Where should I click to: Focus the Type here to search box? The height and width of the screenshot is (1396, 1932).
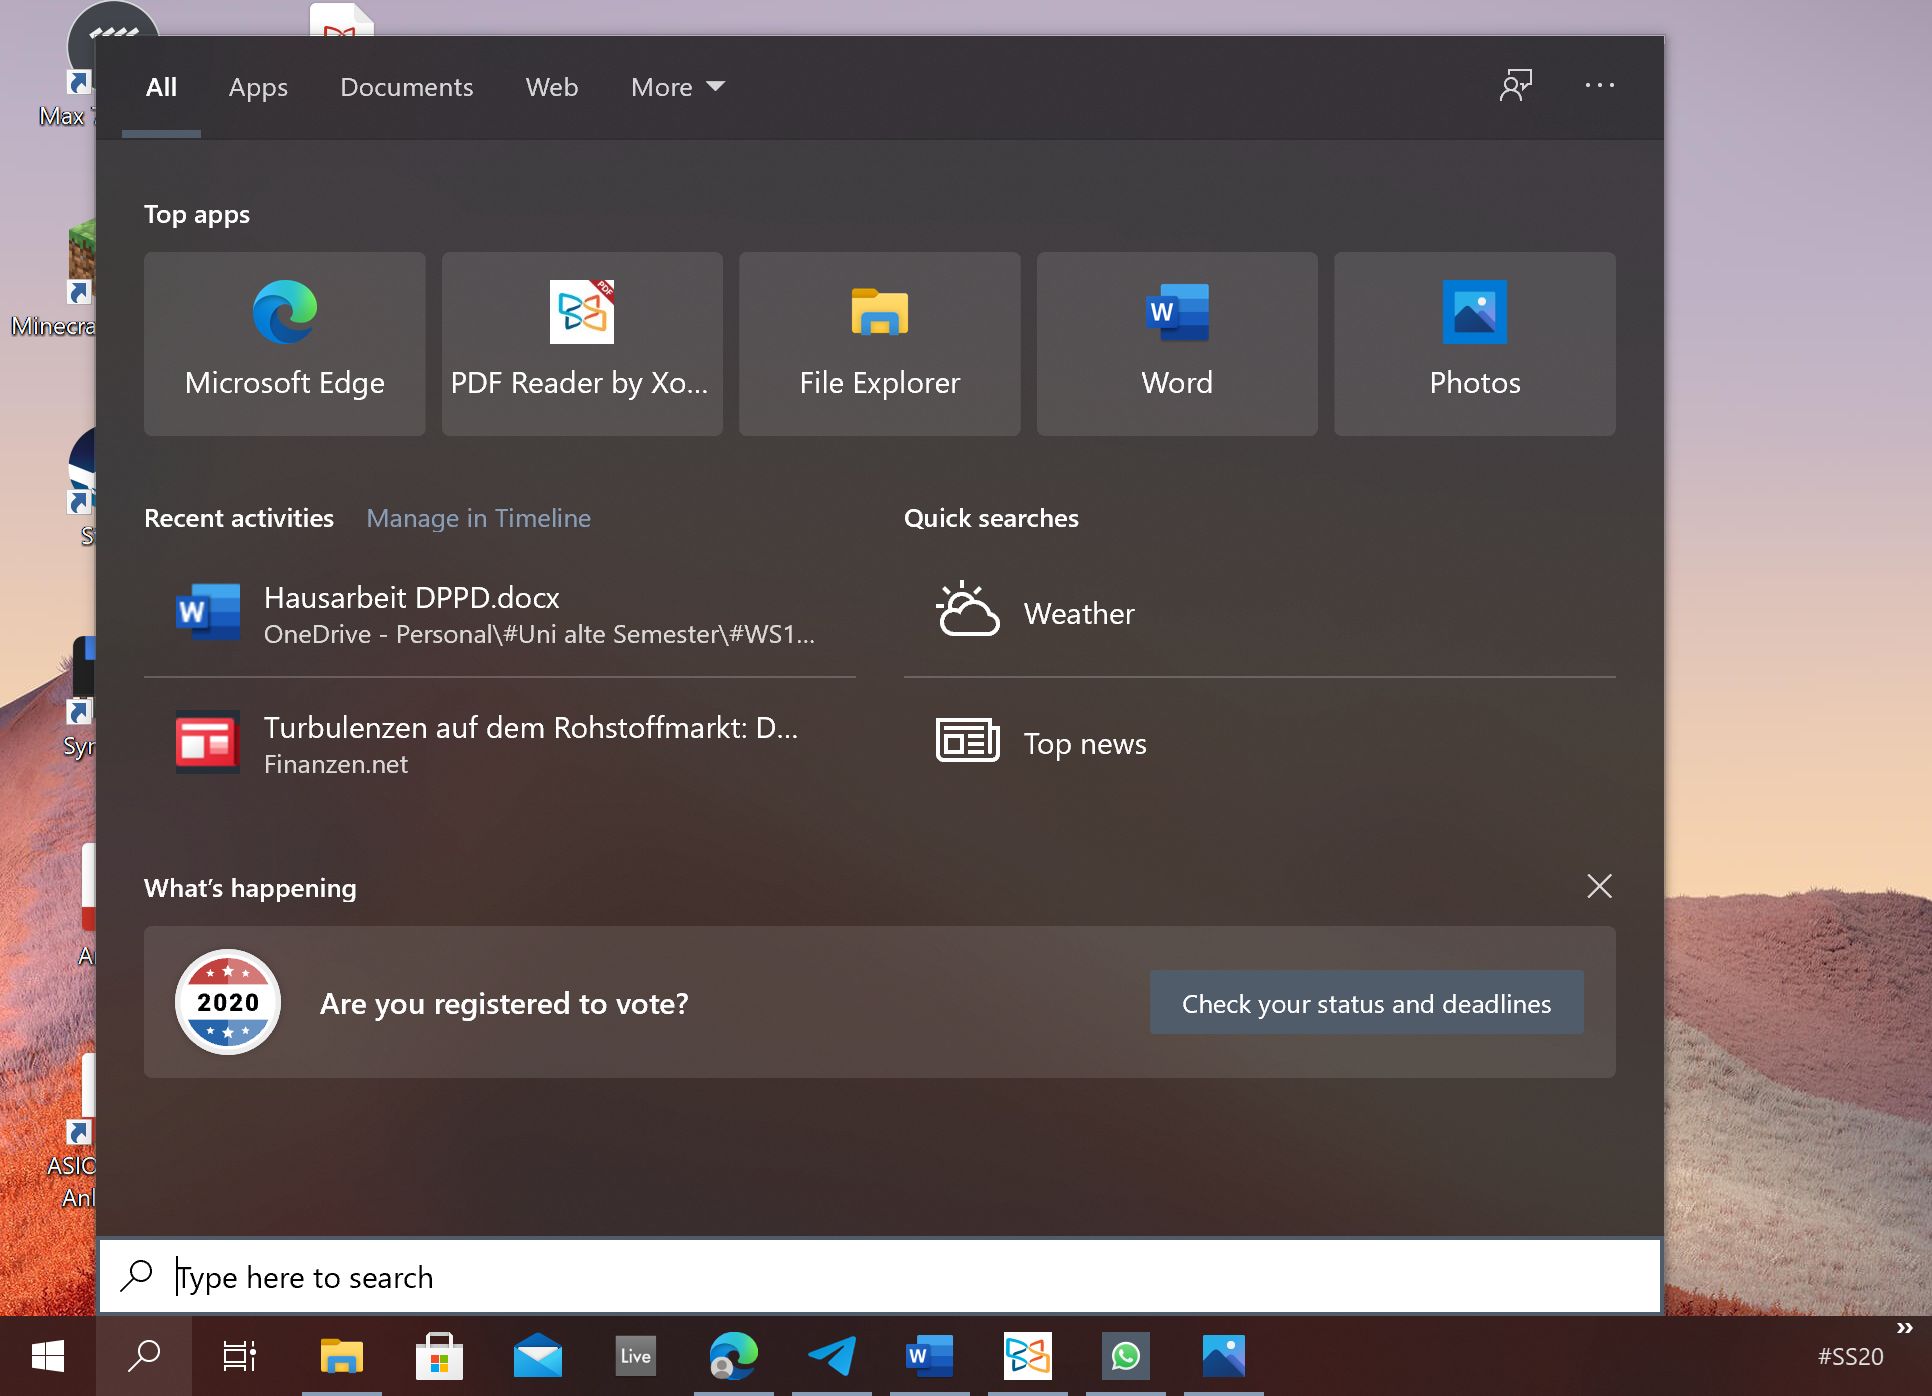click(880, 1276)
